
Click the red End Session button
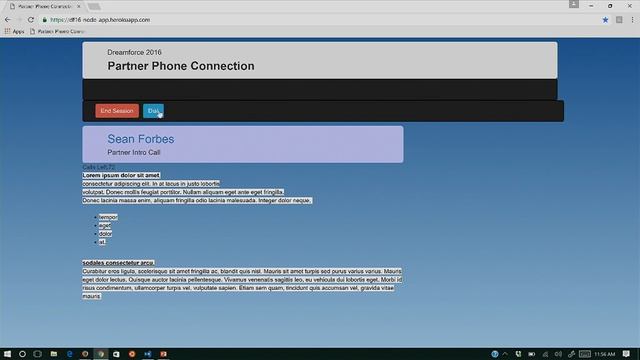(117, 111)
